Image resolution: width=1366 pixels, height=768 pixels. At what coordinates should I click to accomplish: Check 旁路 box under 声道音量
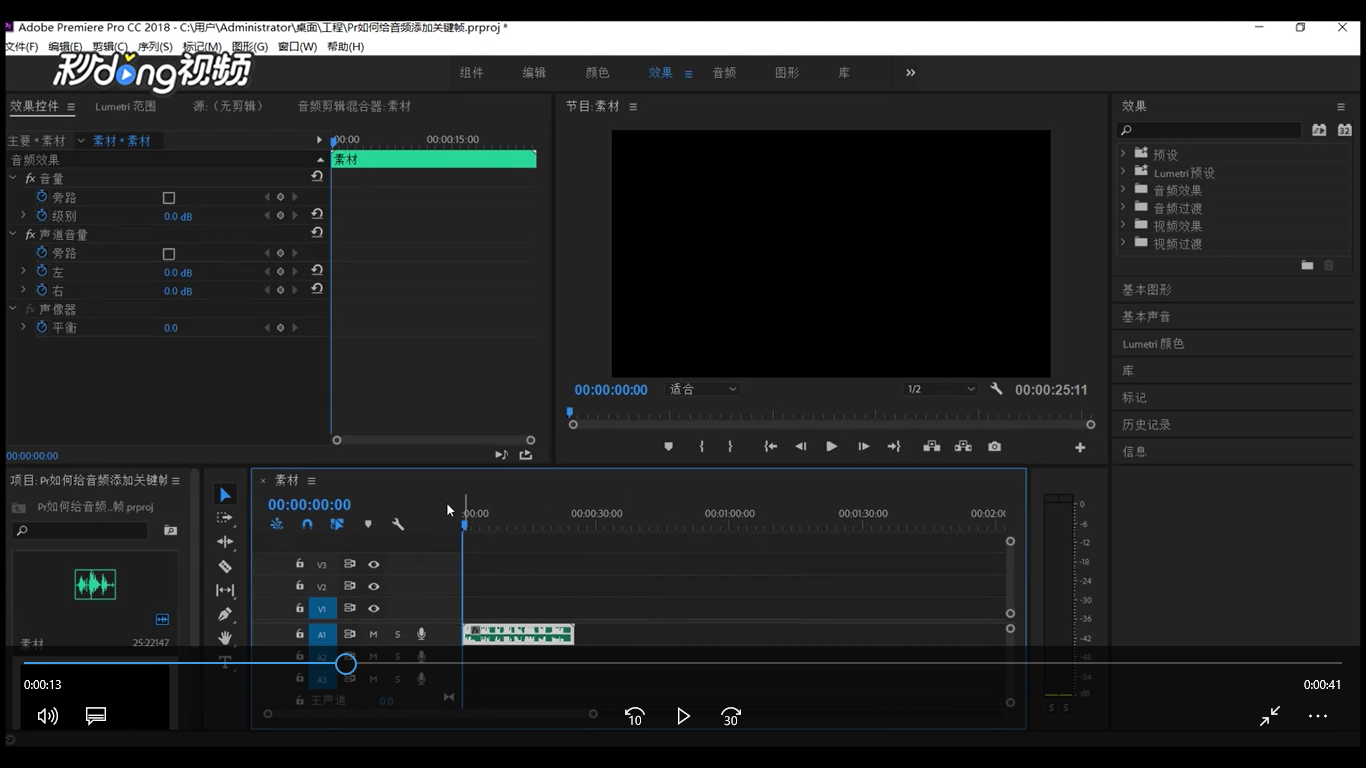click(169, 254)
